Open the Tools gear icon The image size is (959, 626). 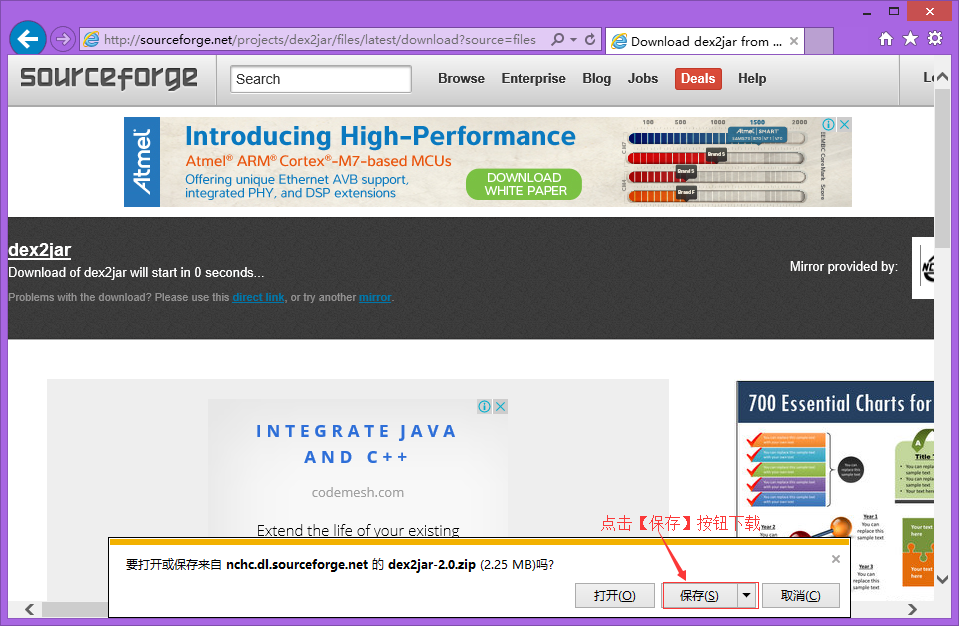click(935, 39)
